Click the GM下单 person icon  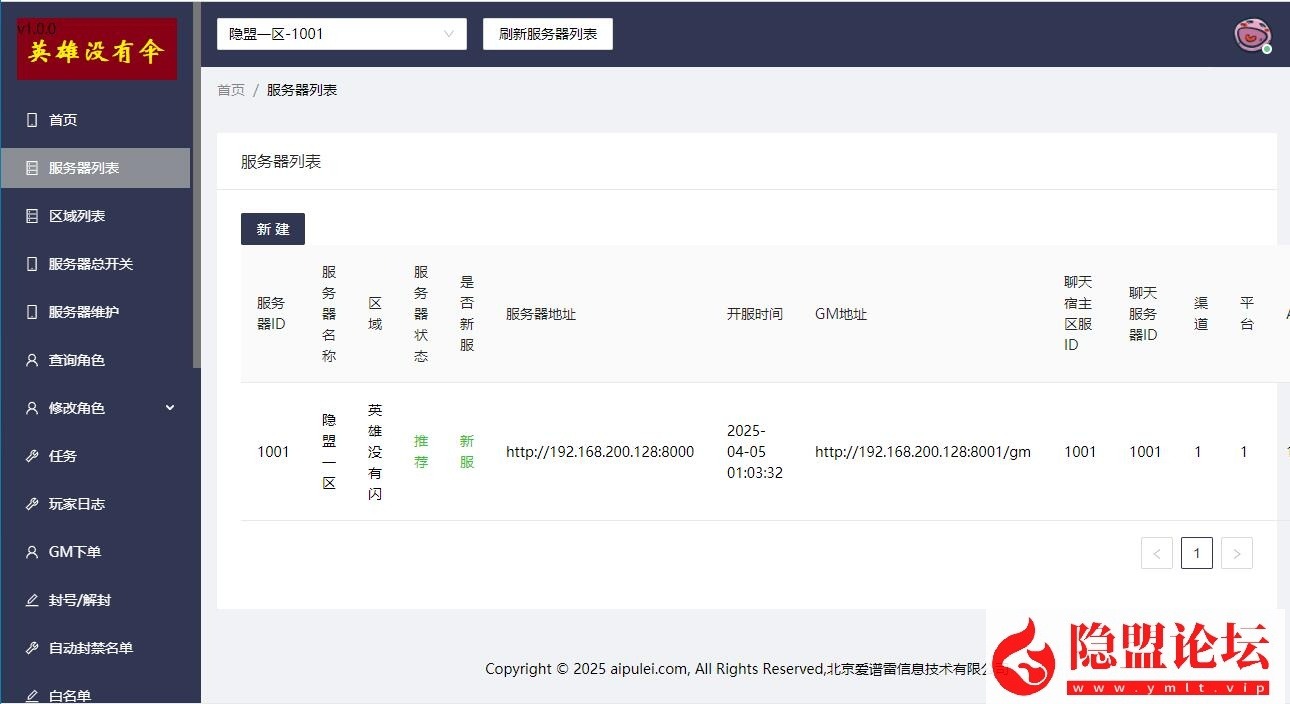31,551
